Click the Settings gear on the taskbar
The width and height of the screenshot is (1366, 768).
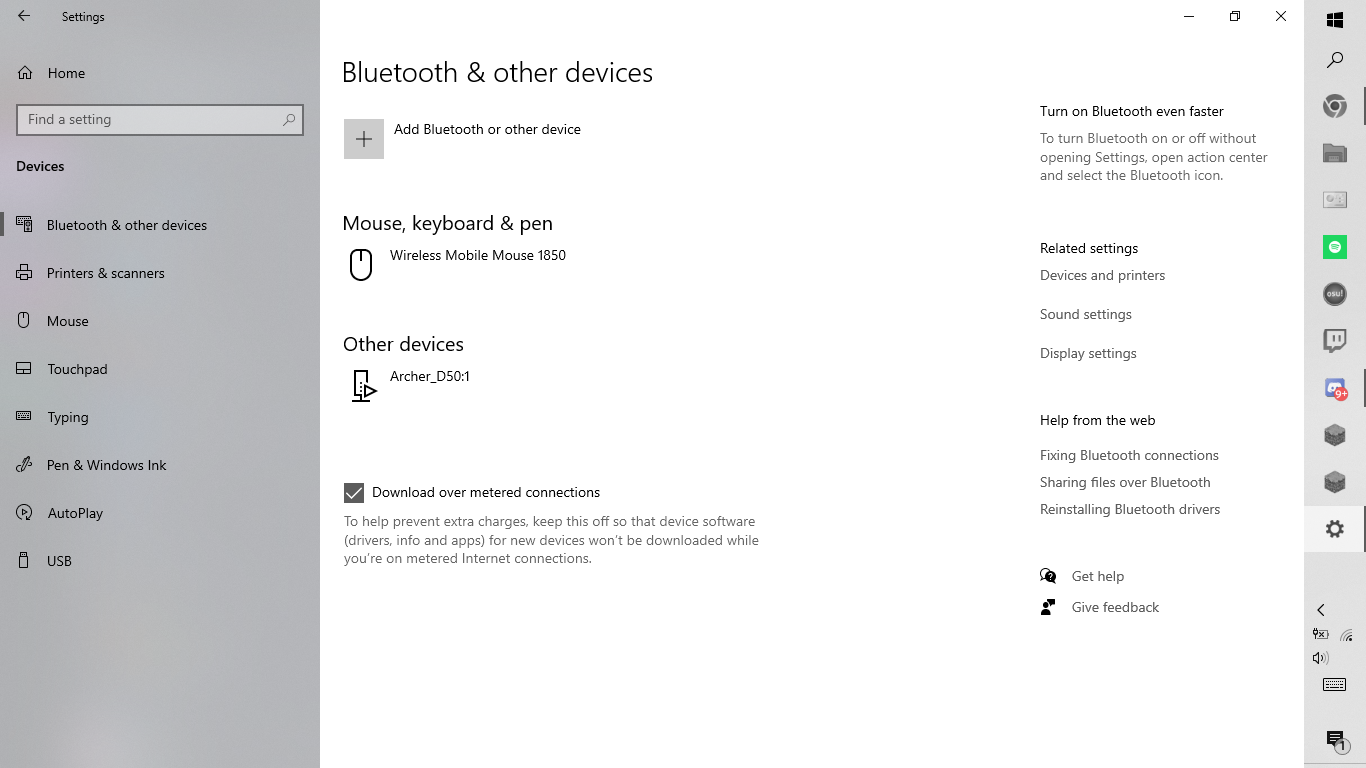1335,529
